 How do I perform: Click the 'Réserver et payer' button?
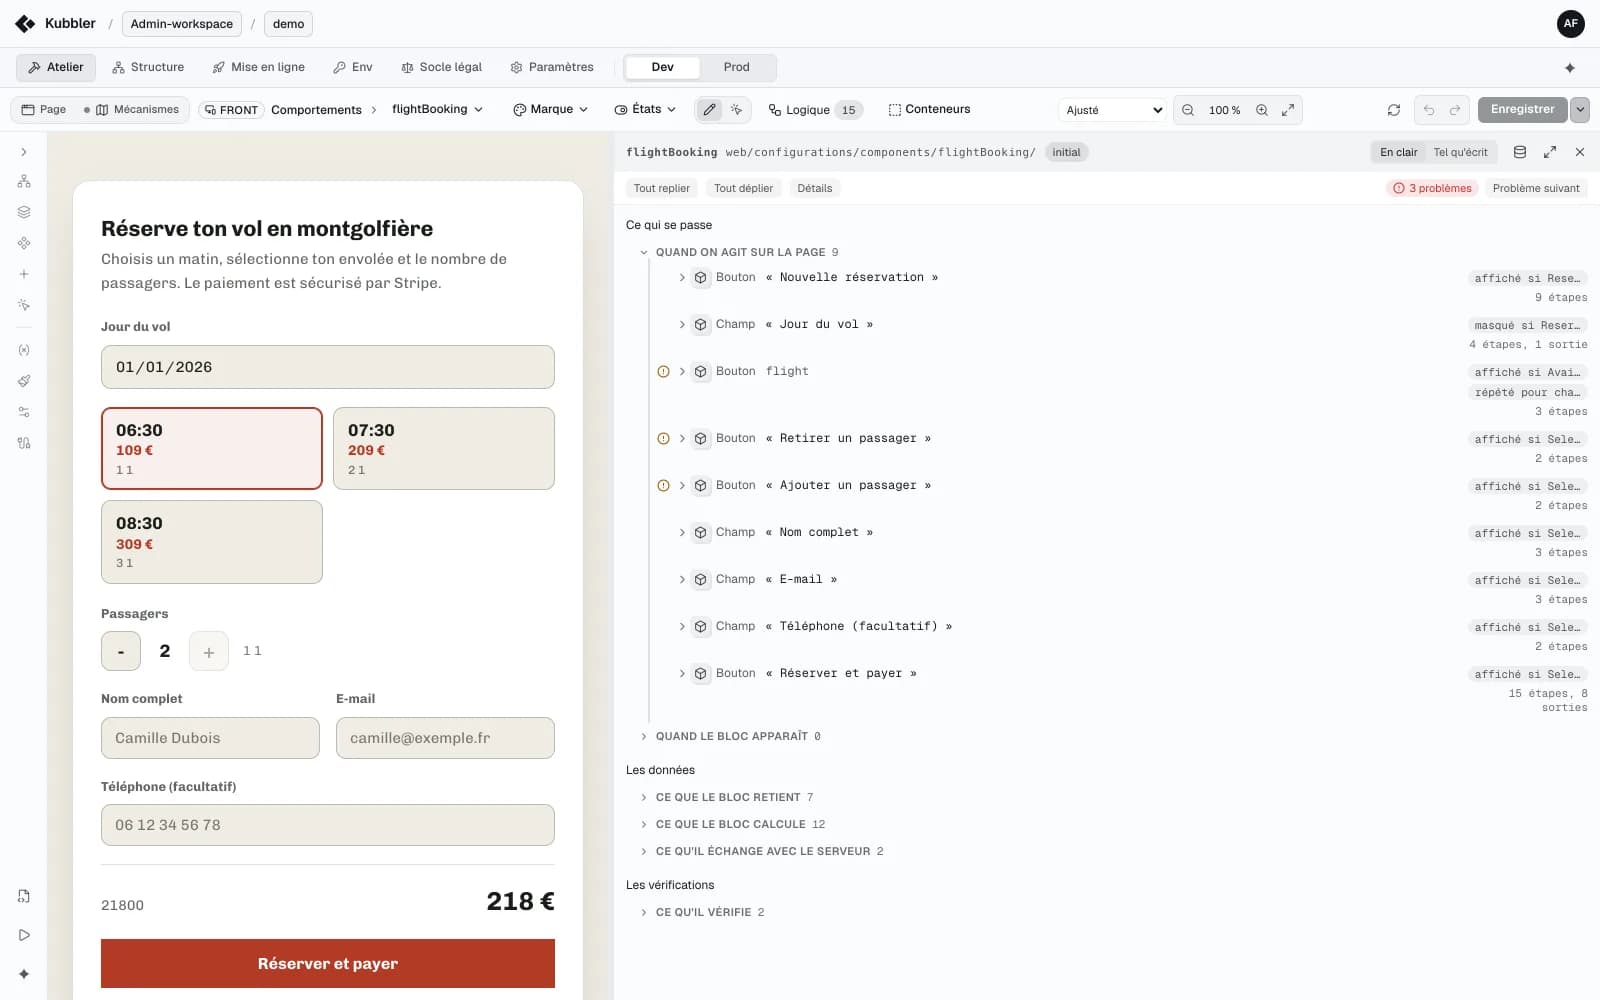tap(328, 963)
